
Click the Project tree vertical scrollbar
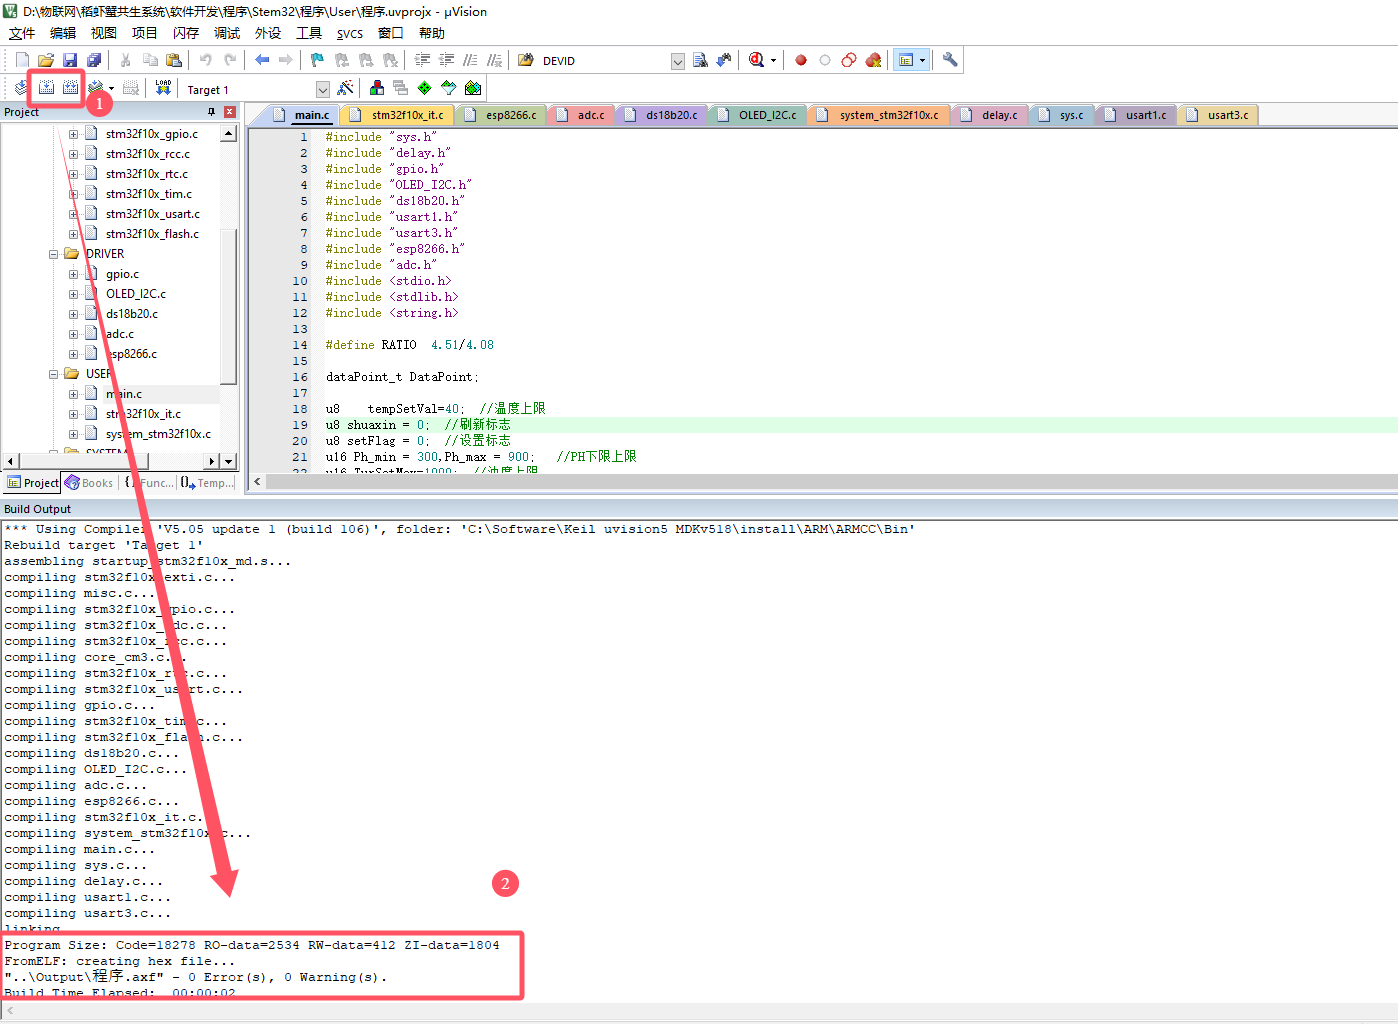click(x=229, y=297)
